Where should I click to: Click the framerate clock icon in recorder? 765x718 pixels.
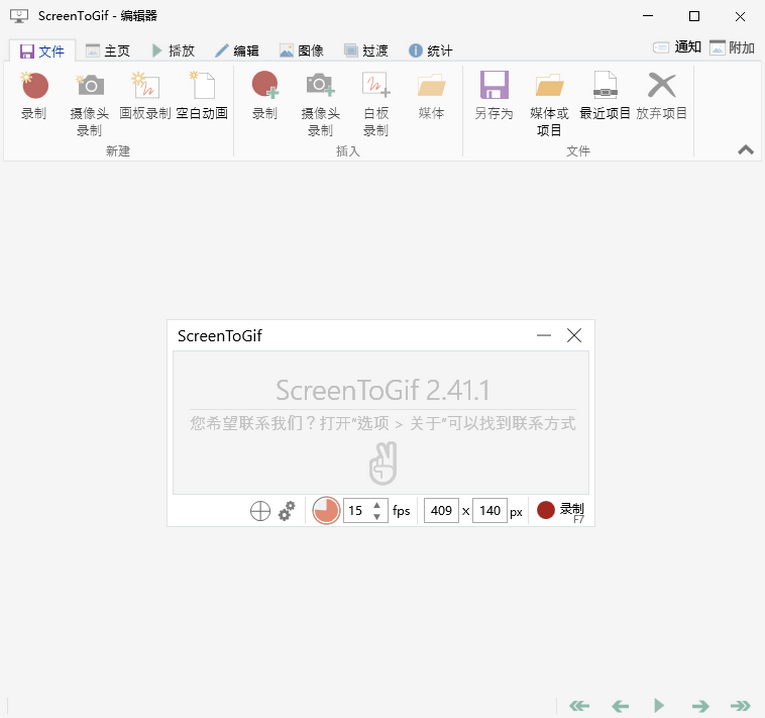326,511
